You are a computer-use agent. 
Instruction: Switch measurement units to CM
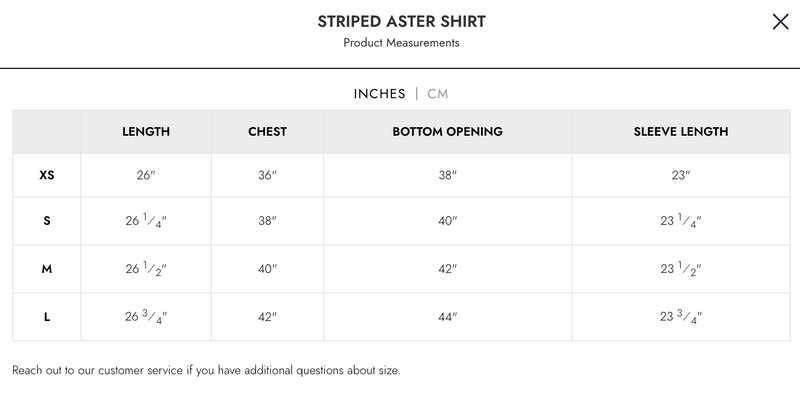coord(438,94)
